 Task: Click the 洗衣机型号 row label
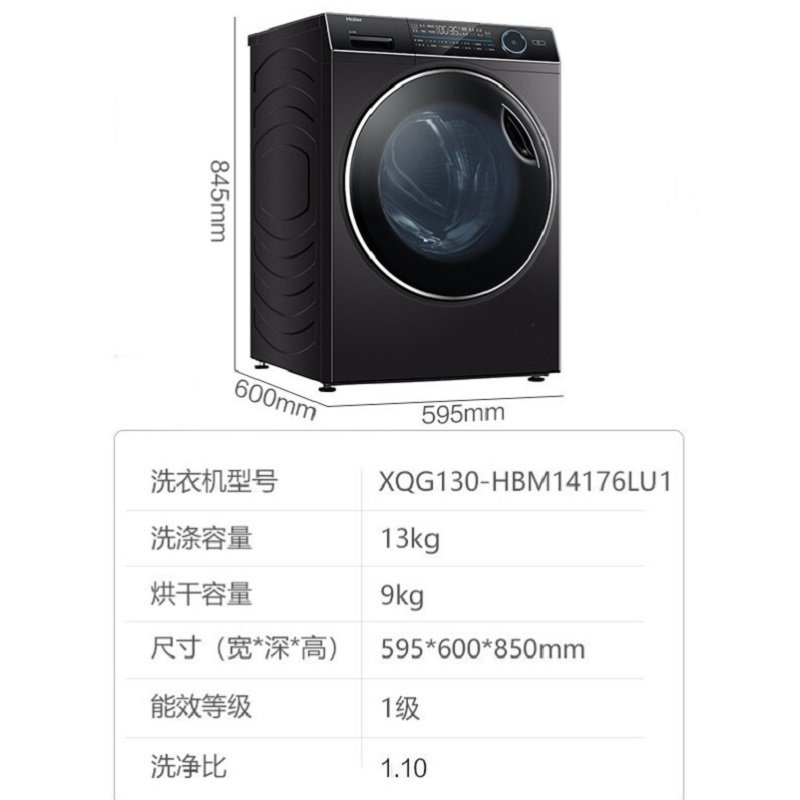coord(214,481)
